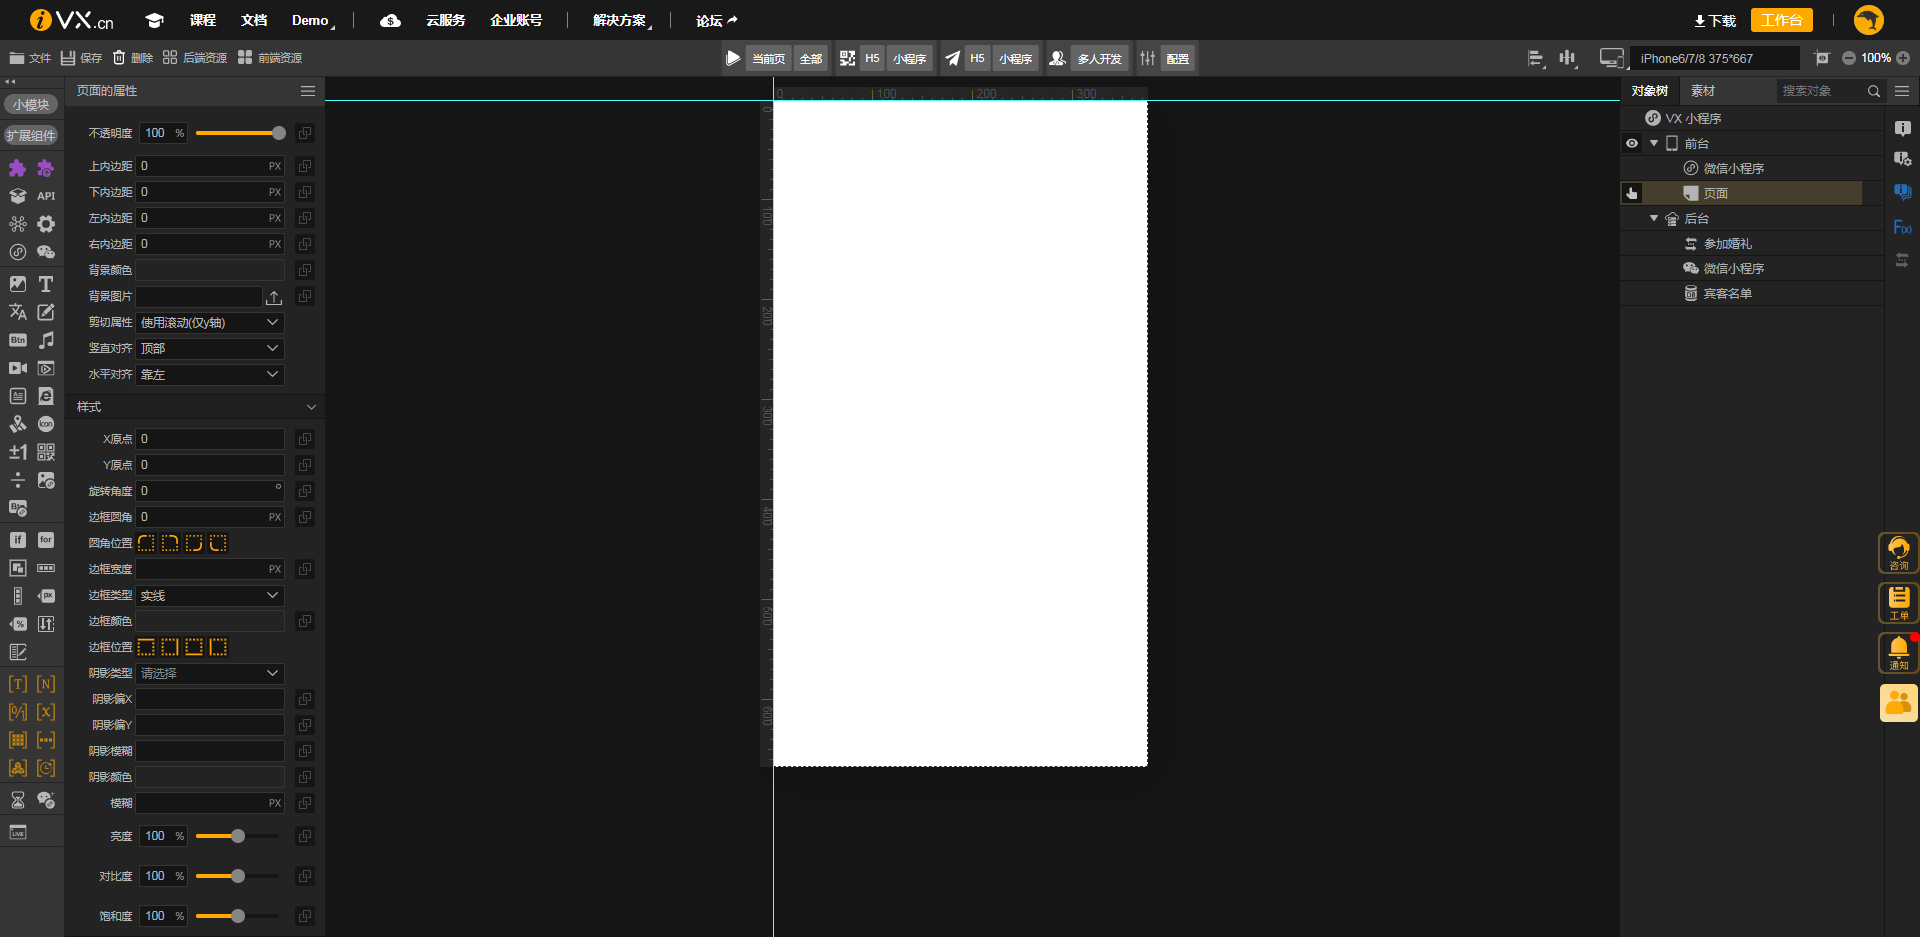This screenshot has width=1920, height=937.
Task: Open the 解决方案 menu
Action: pyautogui.click(x=620, y=20)
